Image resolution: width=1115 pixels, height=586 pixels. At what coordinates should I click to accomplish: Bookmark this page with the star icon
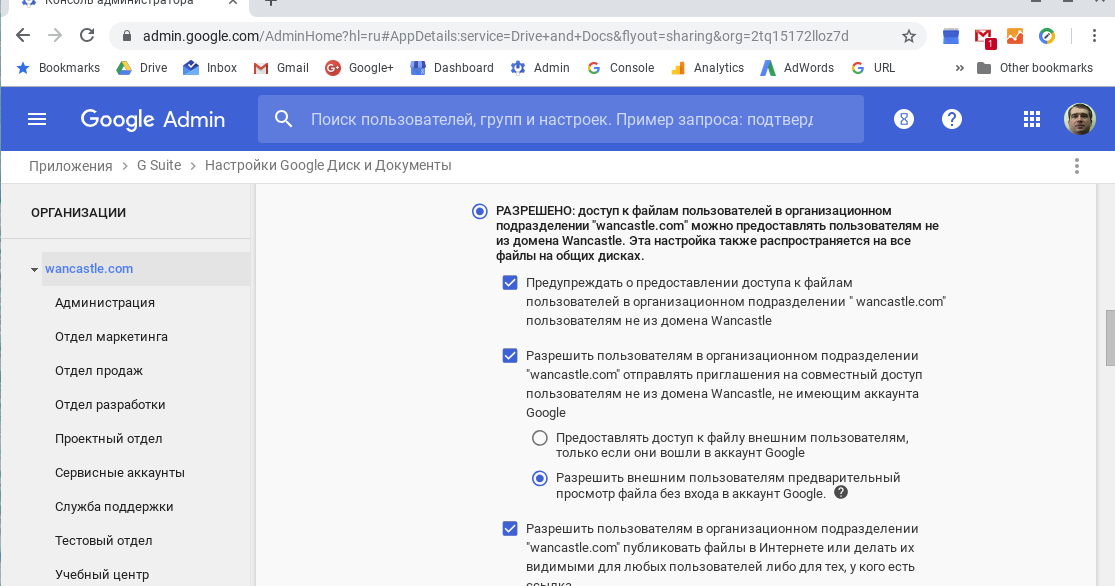[908, 36]
